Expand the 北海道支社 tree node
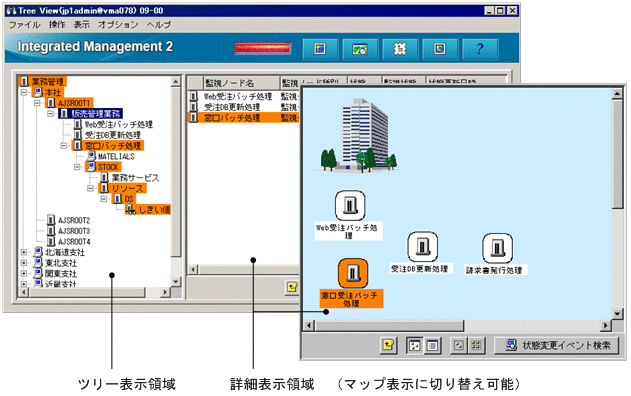Viewport: 631px width, 396px height. (24, 252)
